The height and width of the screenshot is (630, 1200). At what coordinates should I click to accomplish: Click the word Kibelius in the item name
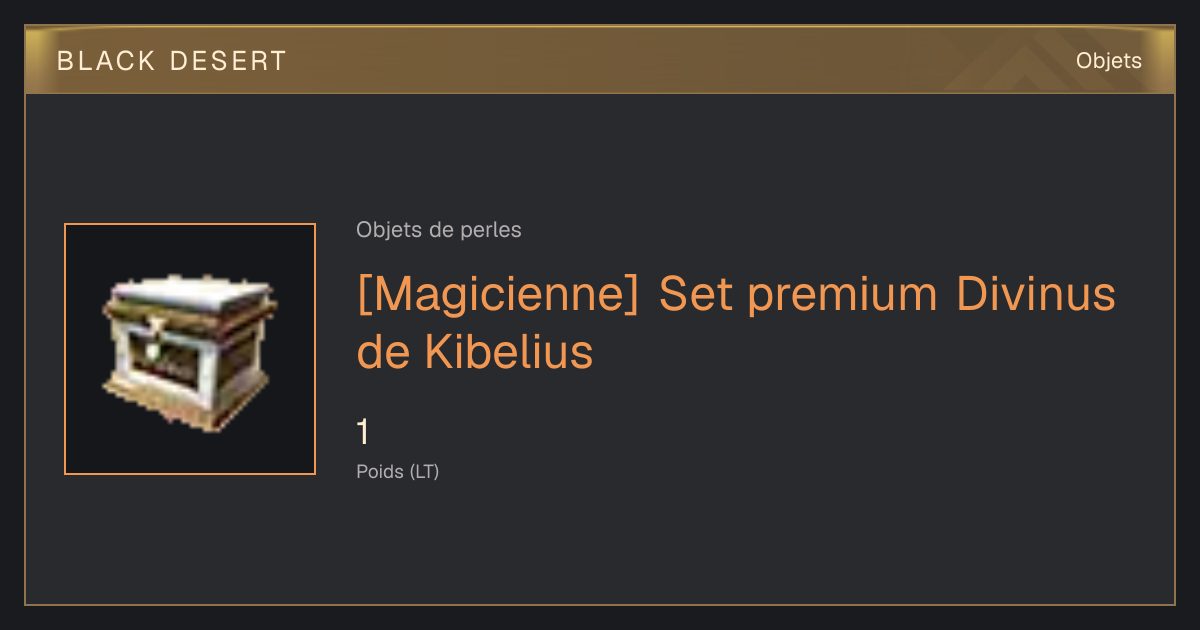pyautogui.click(x=509, y=351)
